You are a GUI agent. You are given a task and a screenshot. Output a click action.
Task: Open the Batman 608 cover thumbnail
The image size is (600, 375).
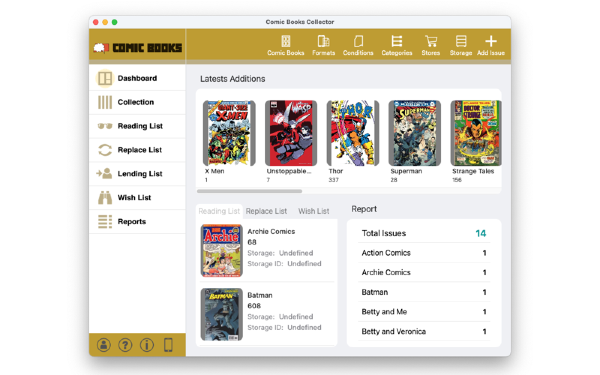(222, 314)
